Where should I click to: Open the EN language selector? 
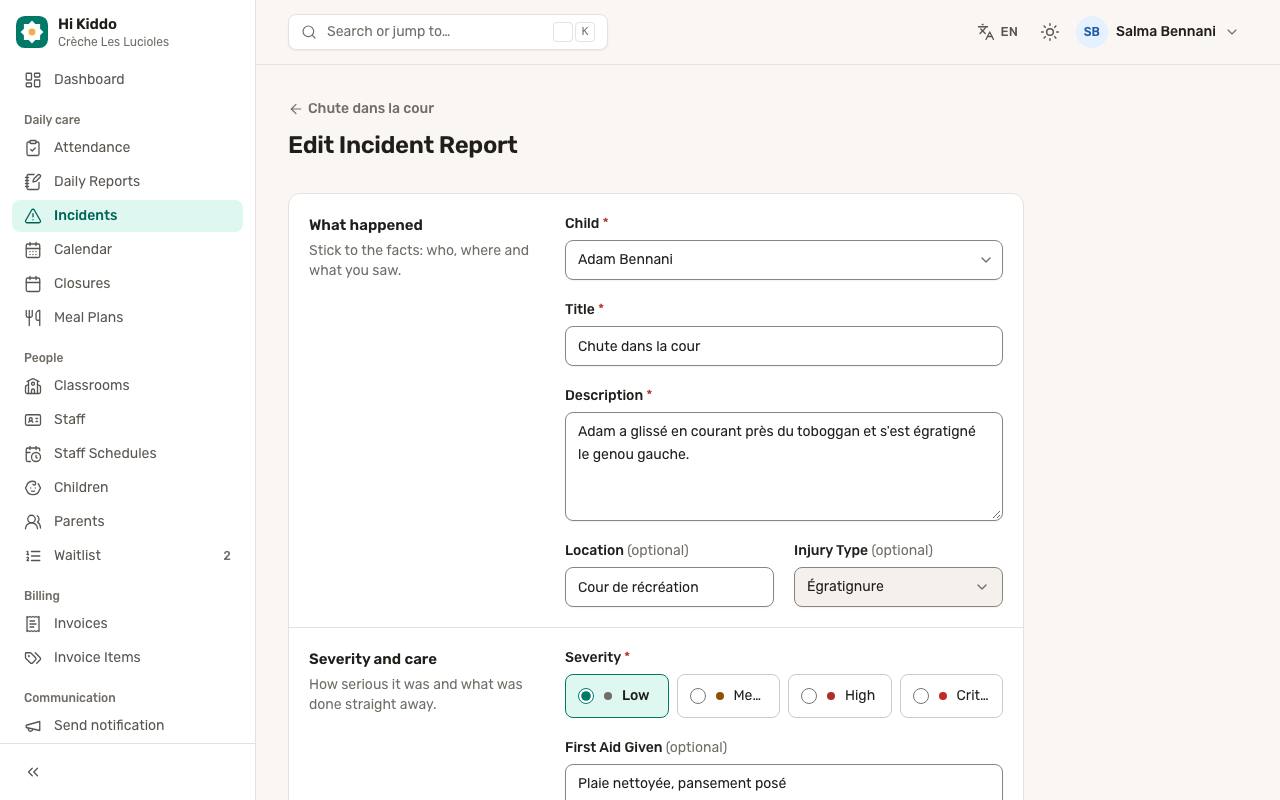click(998, 32)
